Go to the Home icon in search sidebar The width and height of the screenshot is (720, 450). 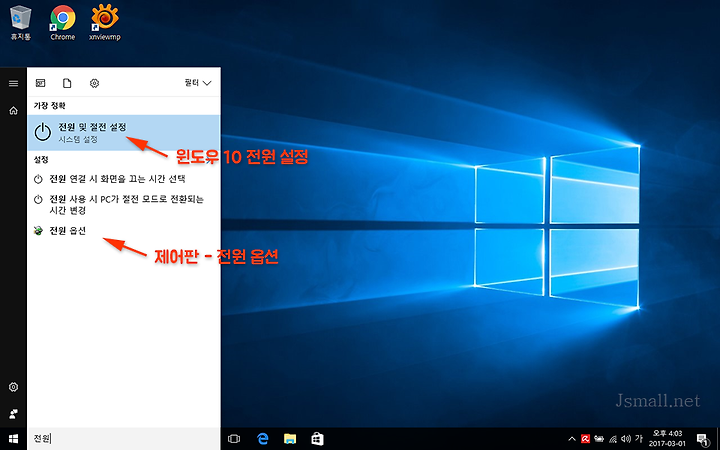tap(13, 111)
